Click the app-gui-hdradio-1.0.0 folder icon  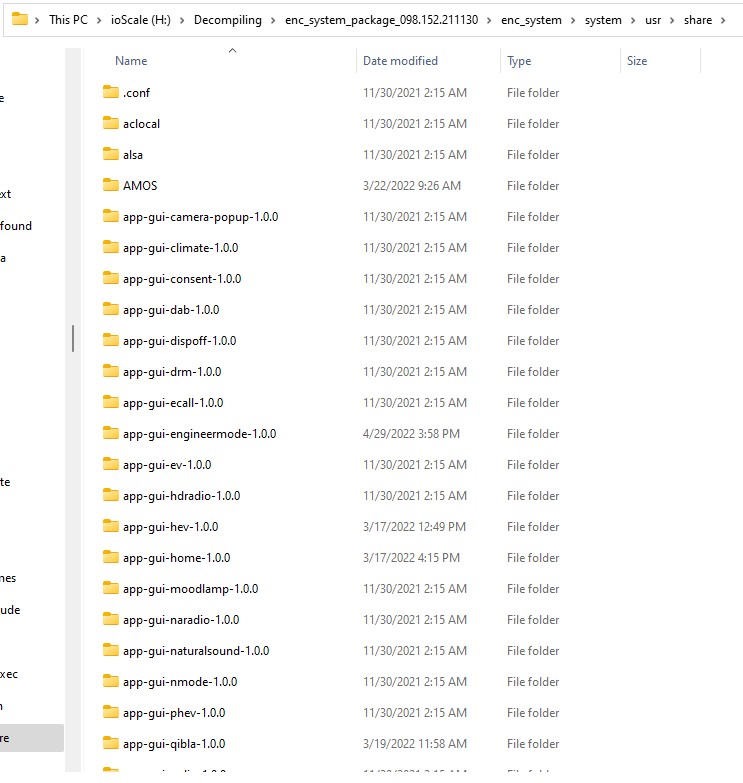110,495
